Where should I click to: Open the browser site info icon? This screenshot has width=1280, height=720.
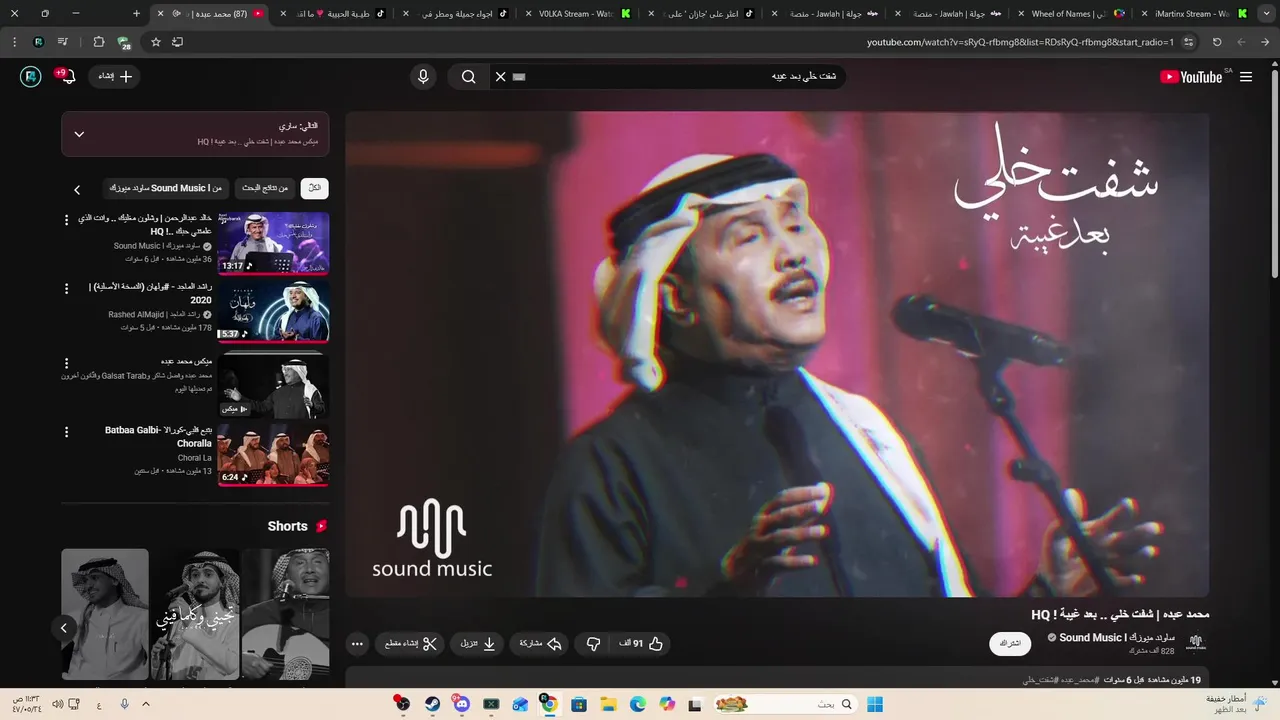pos(1188,42)
